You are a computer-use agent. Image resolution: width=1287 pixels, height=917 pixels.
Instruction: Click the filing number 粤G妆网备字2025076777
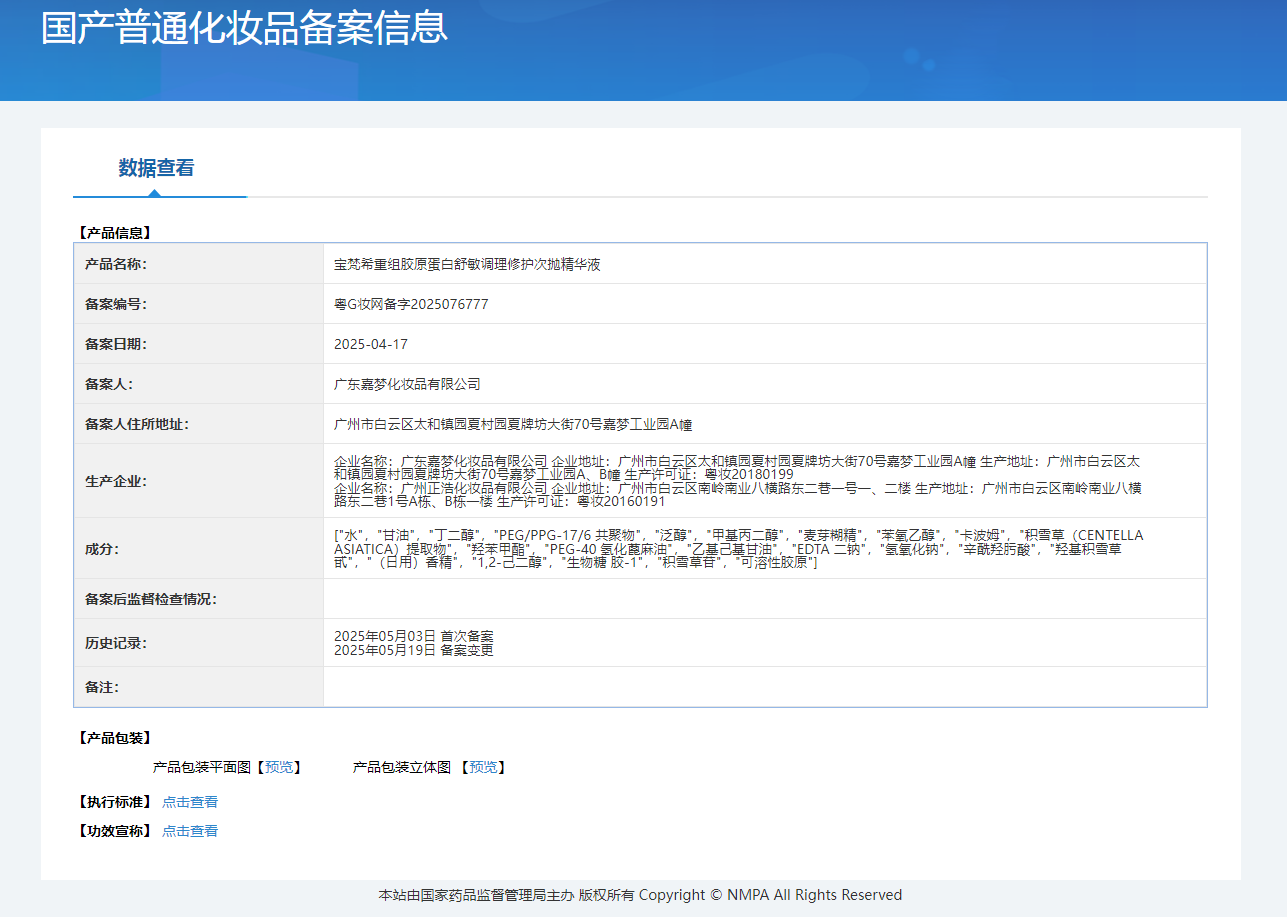411,304
